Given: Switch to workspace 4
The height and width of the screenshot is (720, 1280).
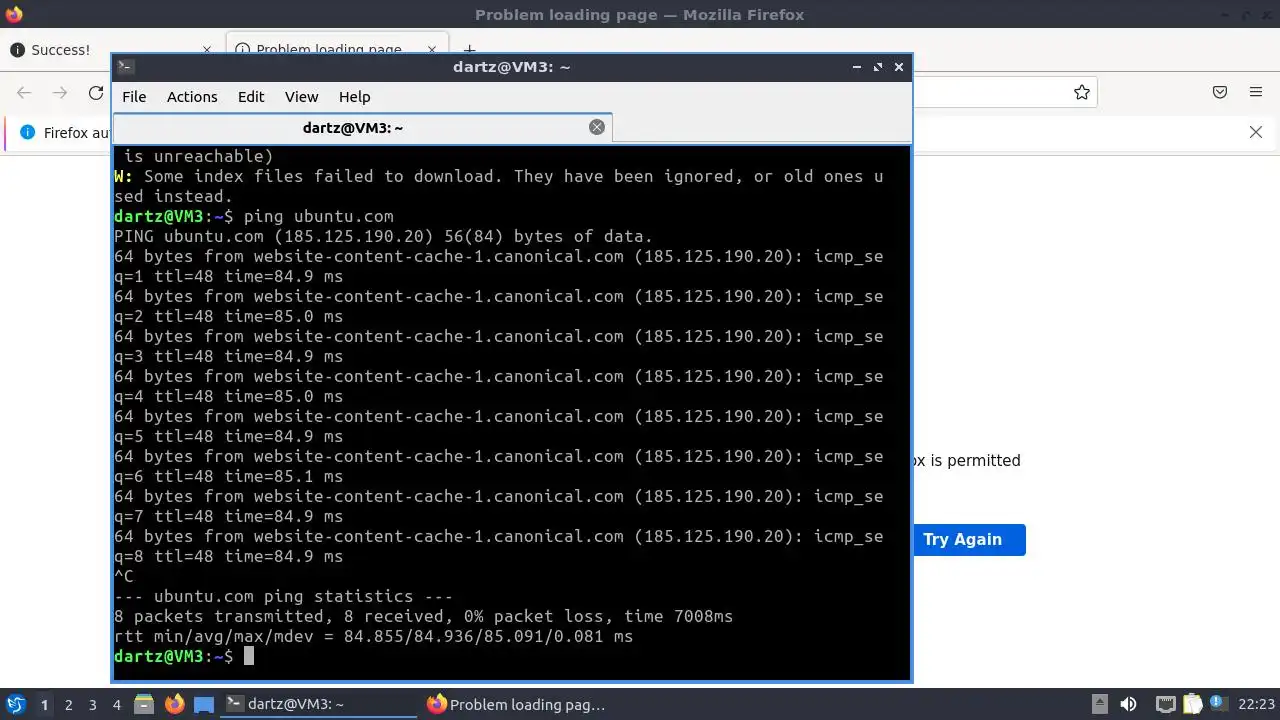Looking at the screenshot, I should pyautogui.click(x=116, y=705).
